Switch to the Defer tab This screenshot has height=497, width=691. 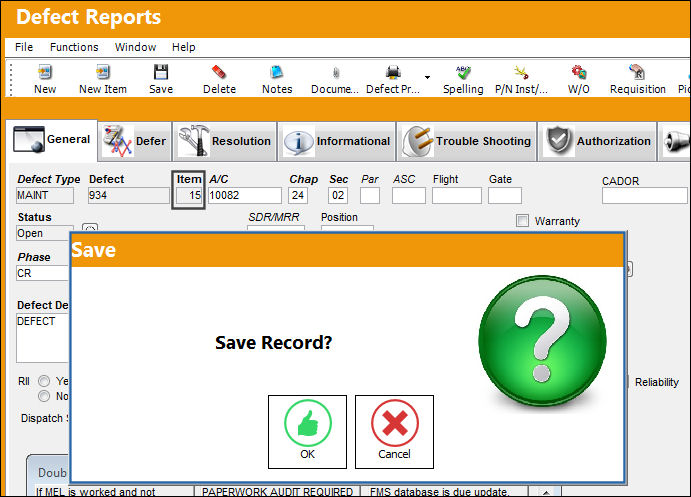pos(135,141)
